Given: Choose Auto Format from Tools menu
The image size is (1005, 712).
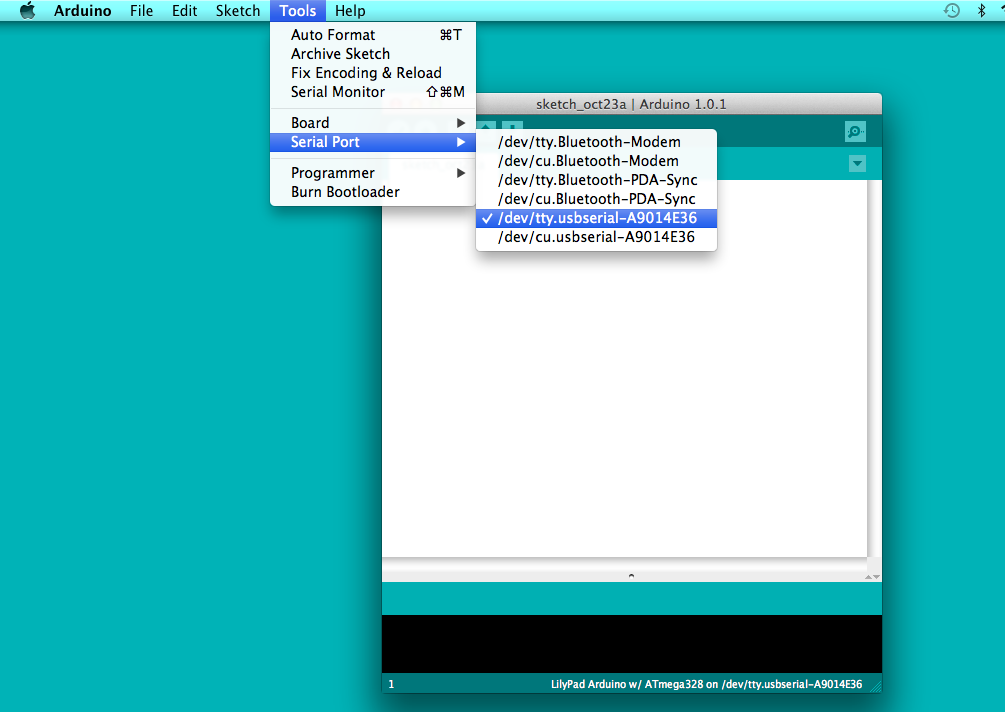Looking at the screenshot, I should [373, 35].
